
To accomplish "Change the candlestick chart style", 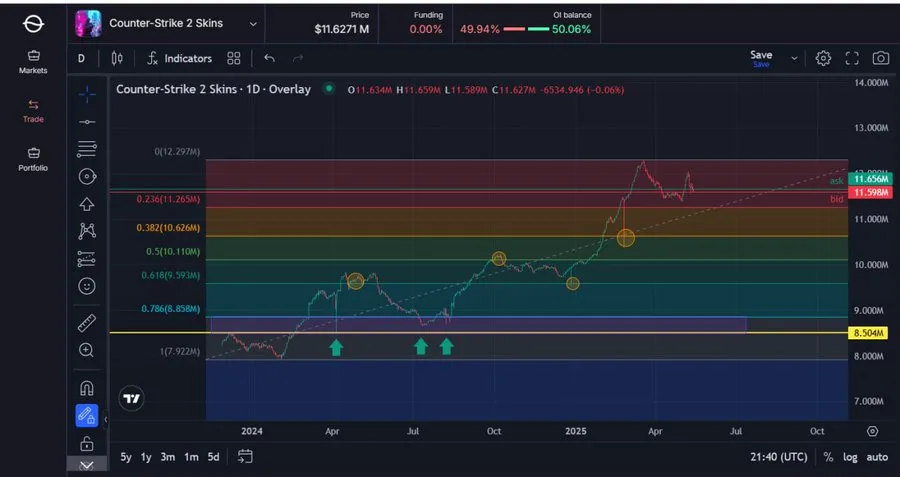I will click(x=117, y=59).
